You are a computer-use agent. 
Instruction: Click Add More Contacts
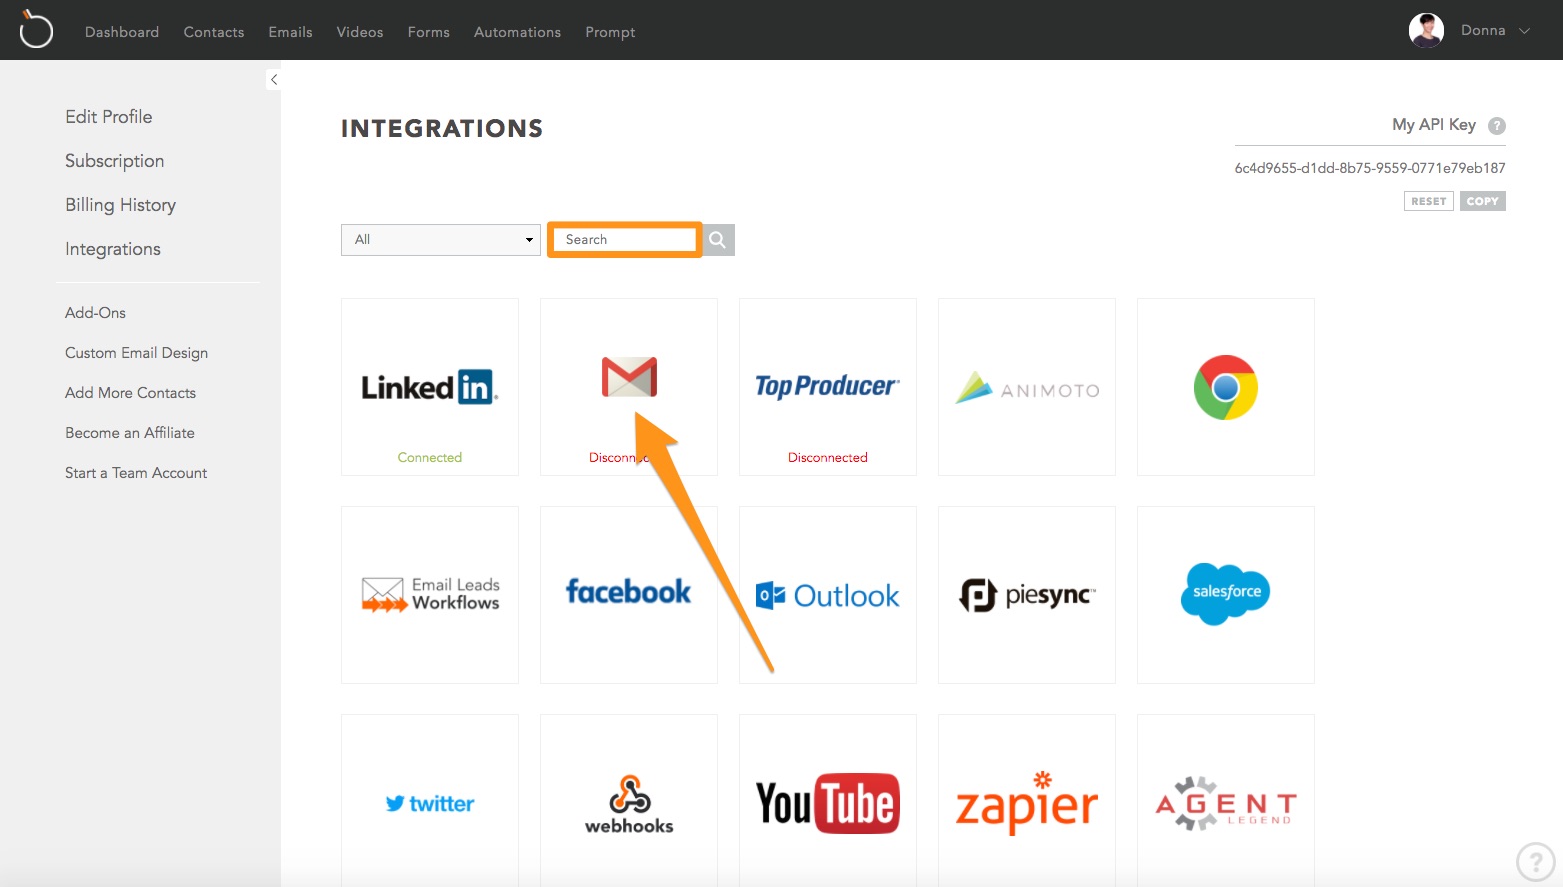[131, 393]
